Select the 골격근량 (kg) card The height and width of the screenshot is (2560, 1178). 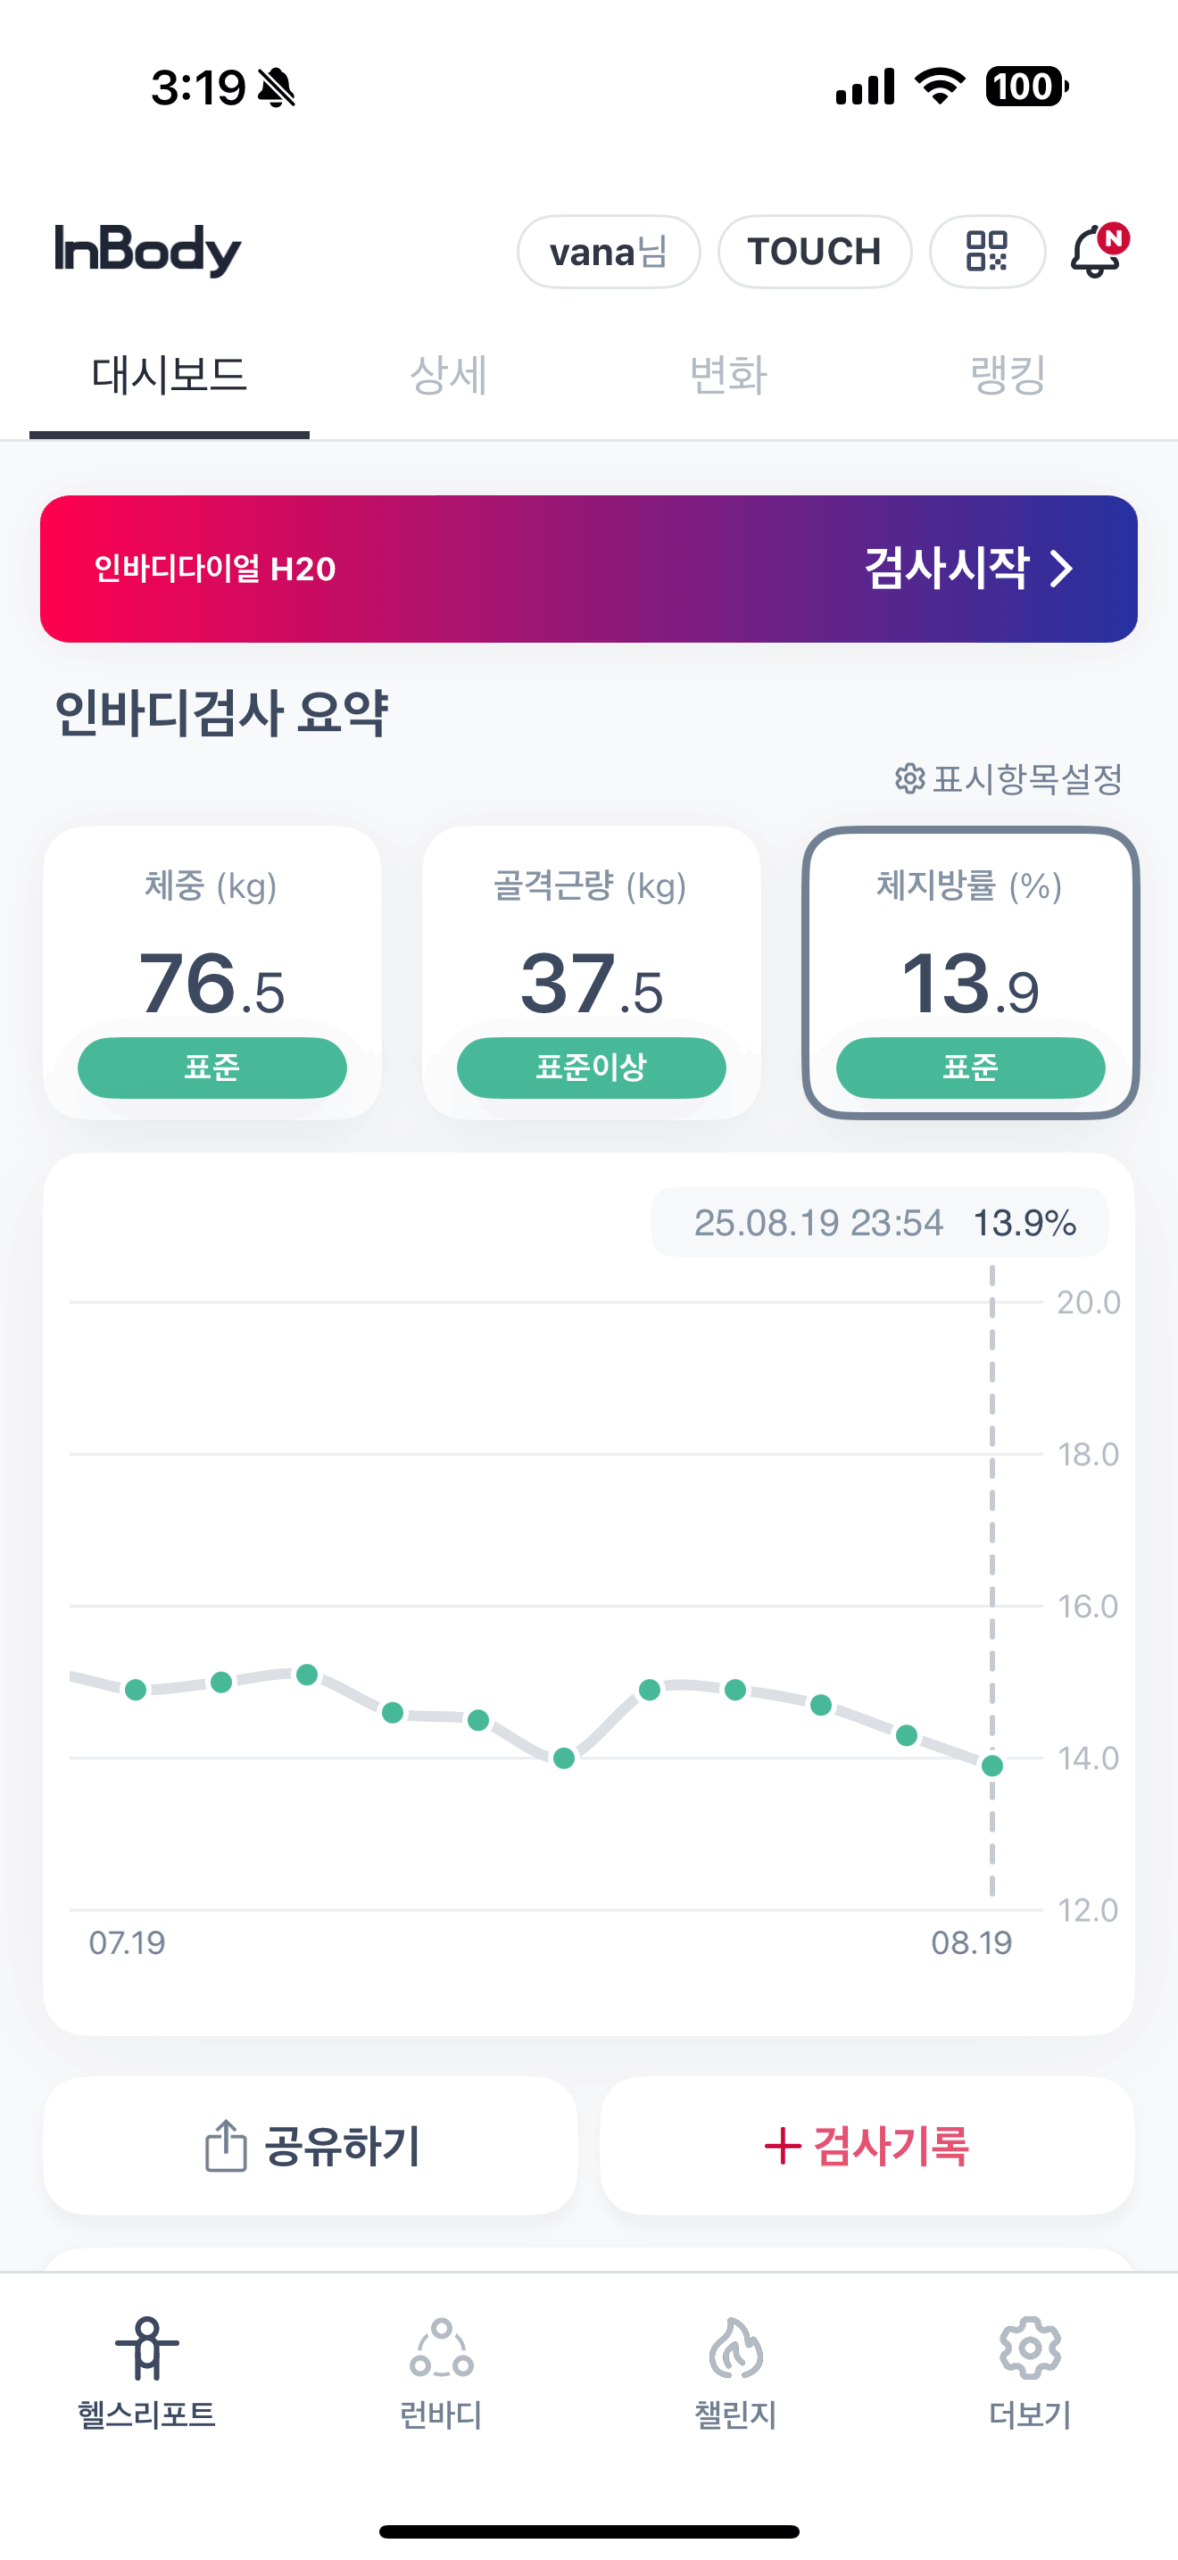coord(591,970)
